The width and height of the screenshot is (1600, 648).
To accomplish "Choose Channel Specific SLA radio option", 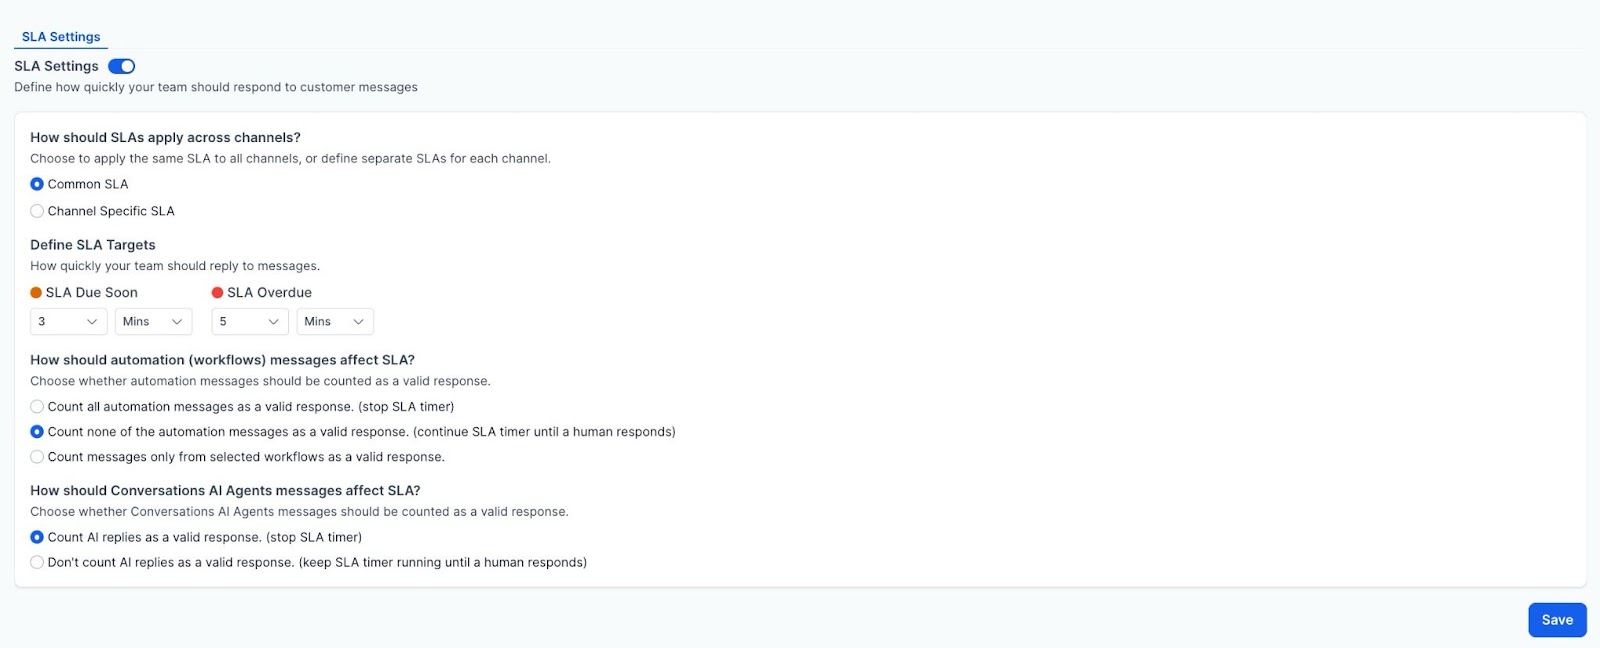I will click(x=37, y=211).
